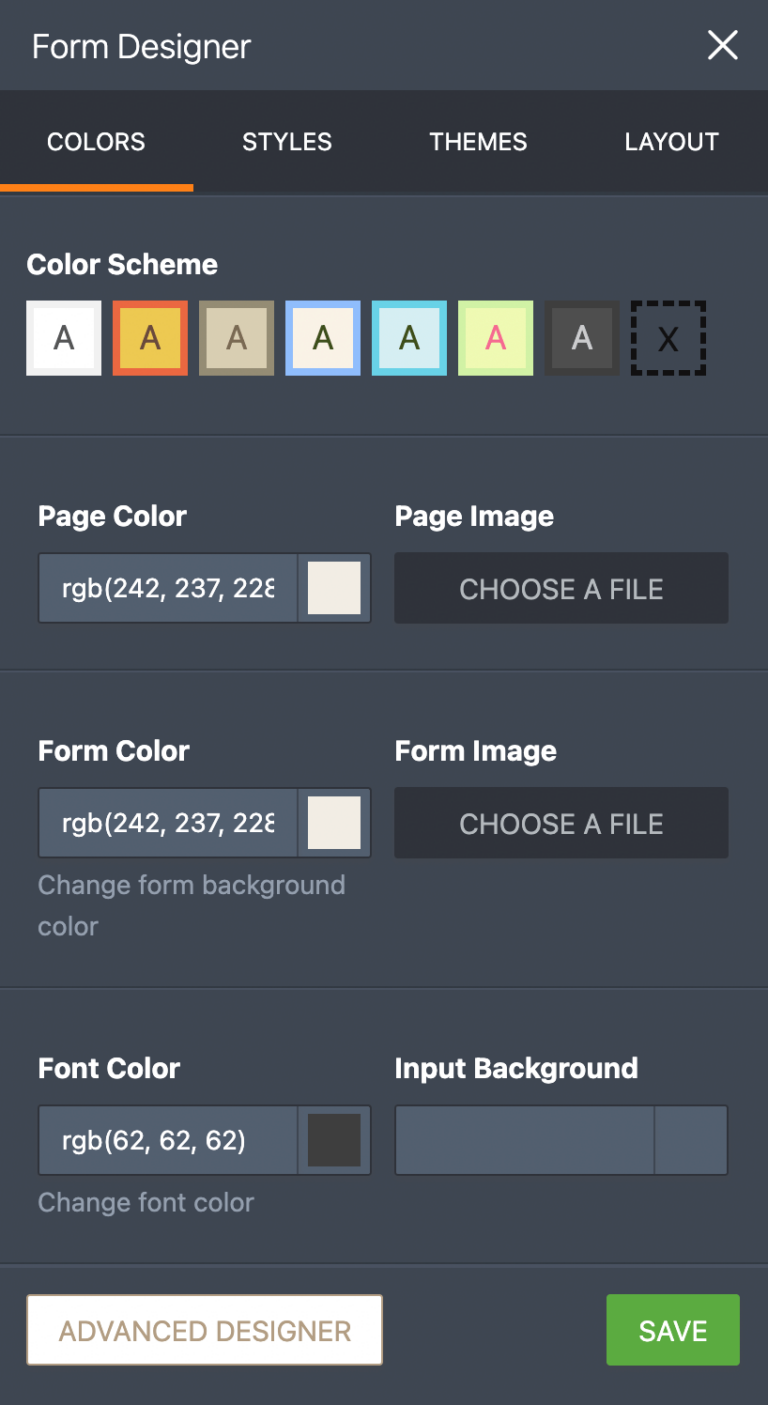768x1405 pixels.
Task: Select the white color scheme swatch
Action: (x=63, y=338)
